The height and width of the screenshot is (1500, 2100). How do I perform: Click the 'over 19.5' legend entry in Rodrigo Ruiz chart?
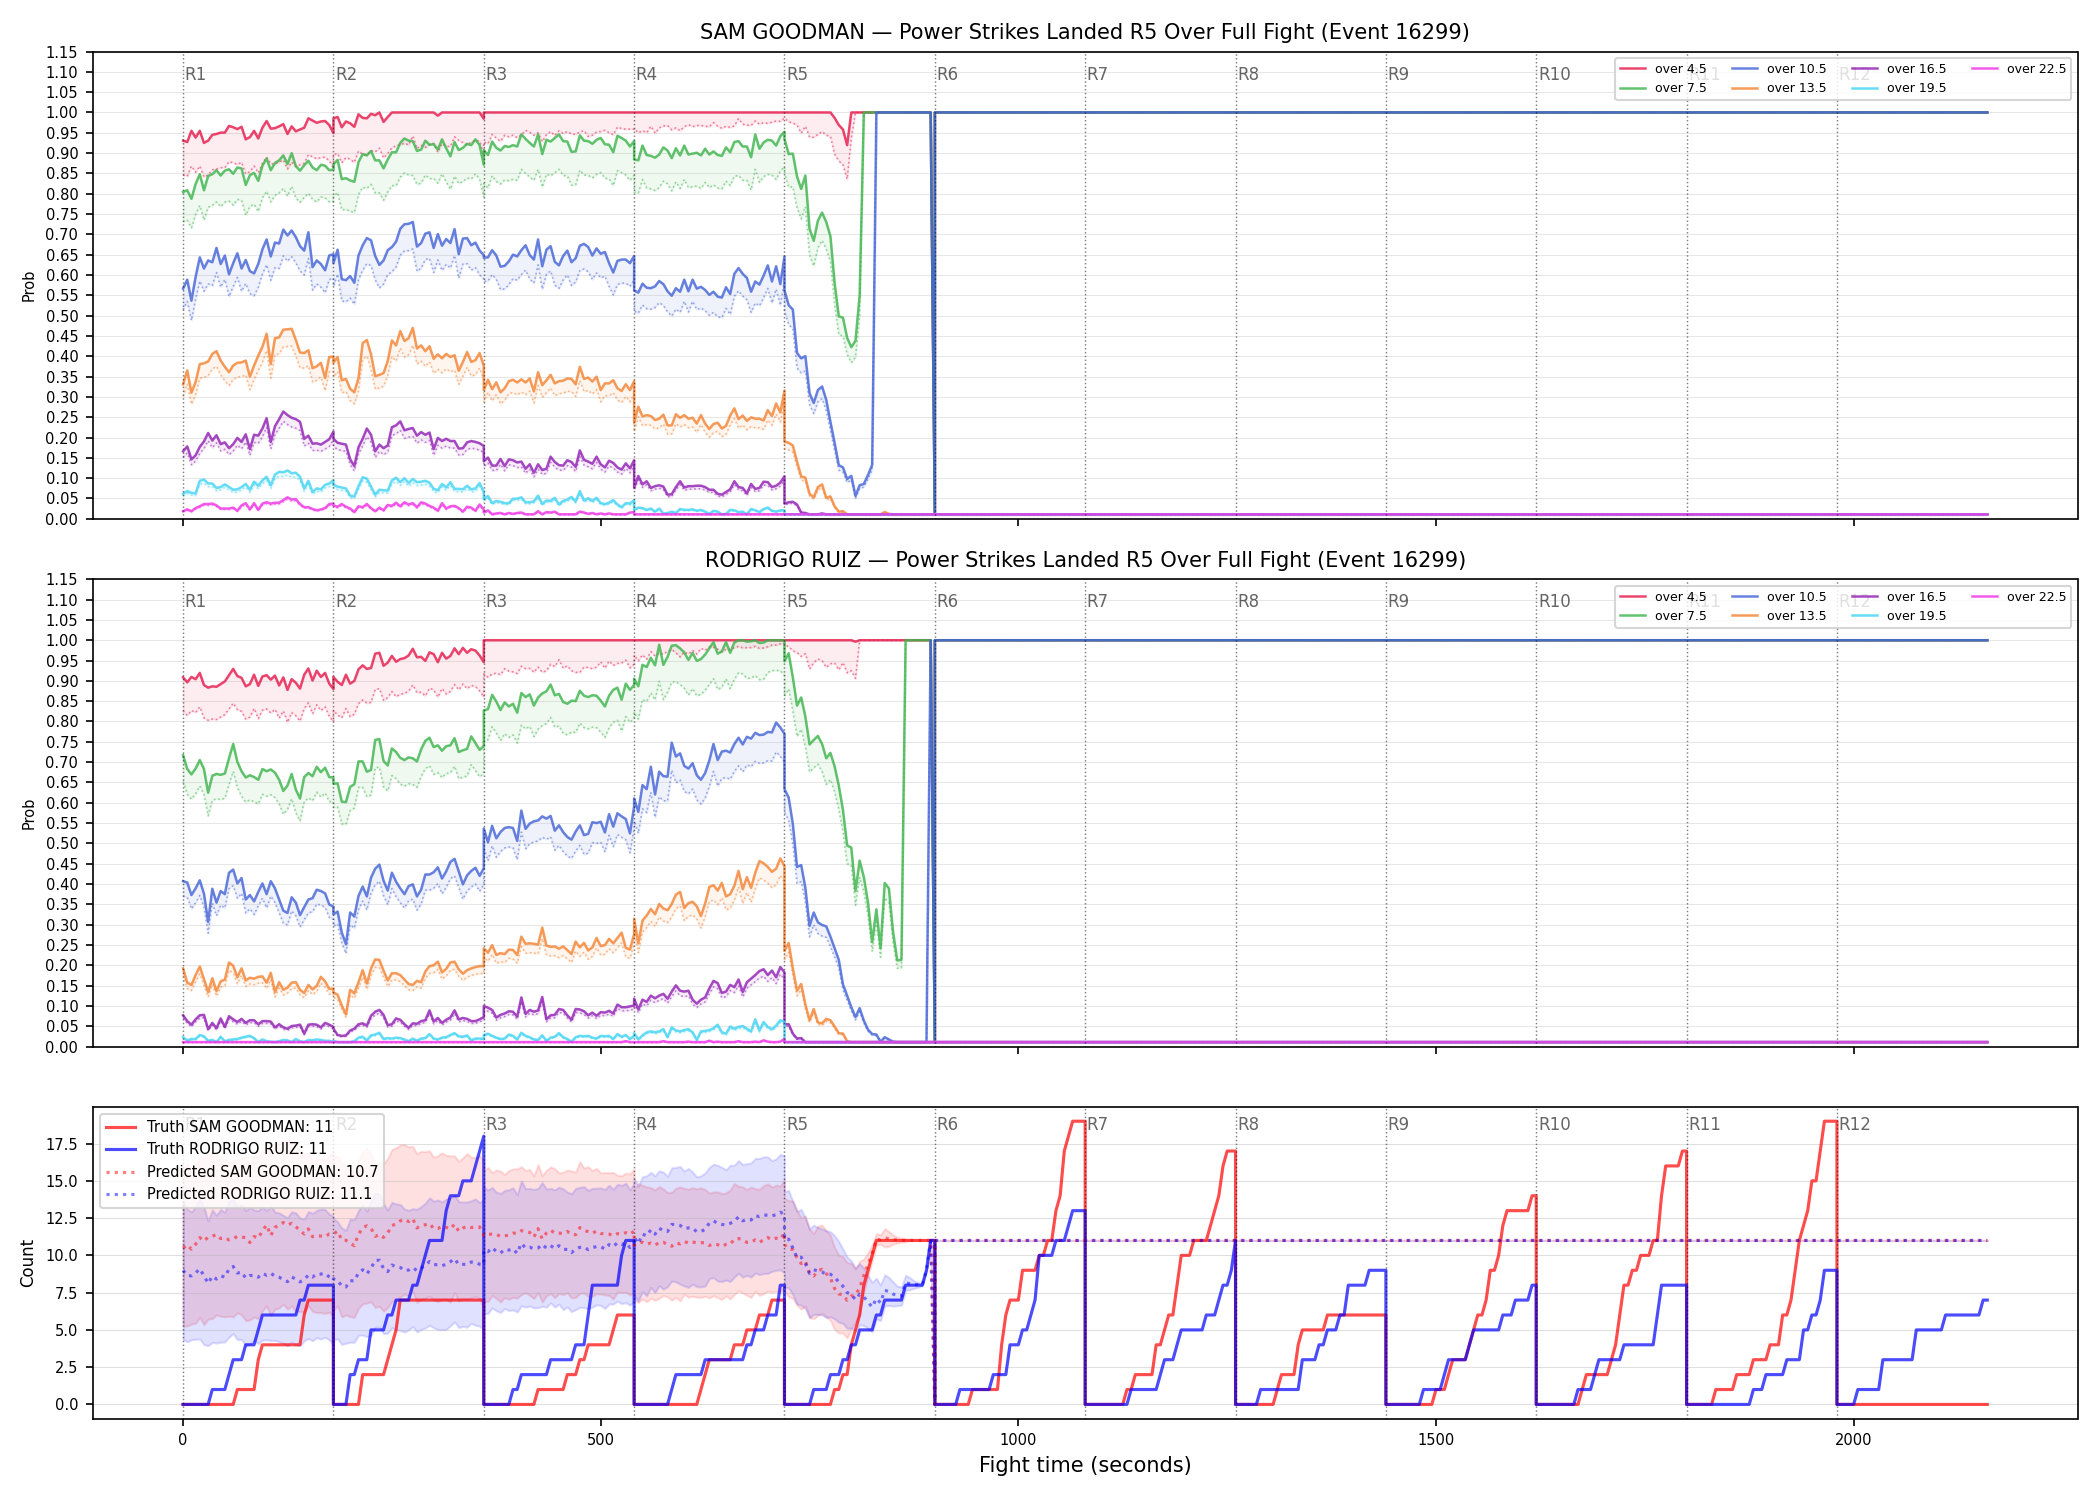(1899, 616)
